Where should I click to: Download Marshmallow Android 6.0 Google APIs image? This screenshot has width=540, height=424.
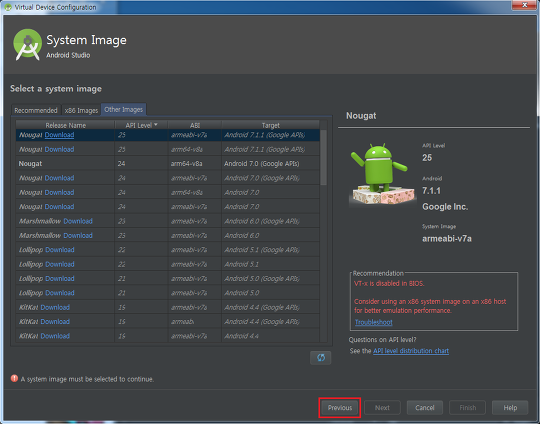[x=78, y=221]
